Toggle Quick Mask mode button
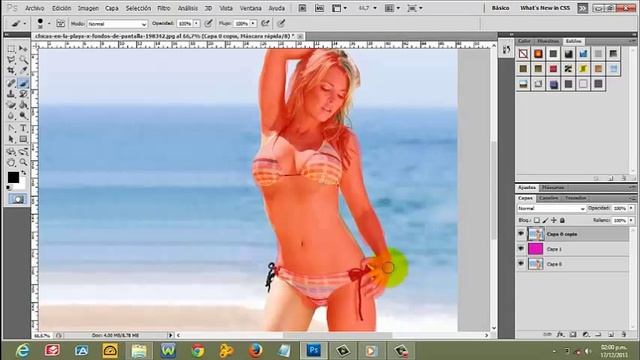The image size is (640, 360). coord(17,199)
